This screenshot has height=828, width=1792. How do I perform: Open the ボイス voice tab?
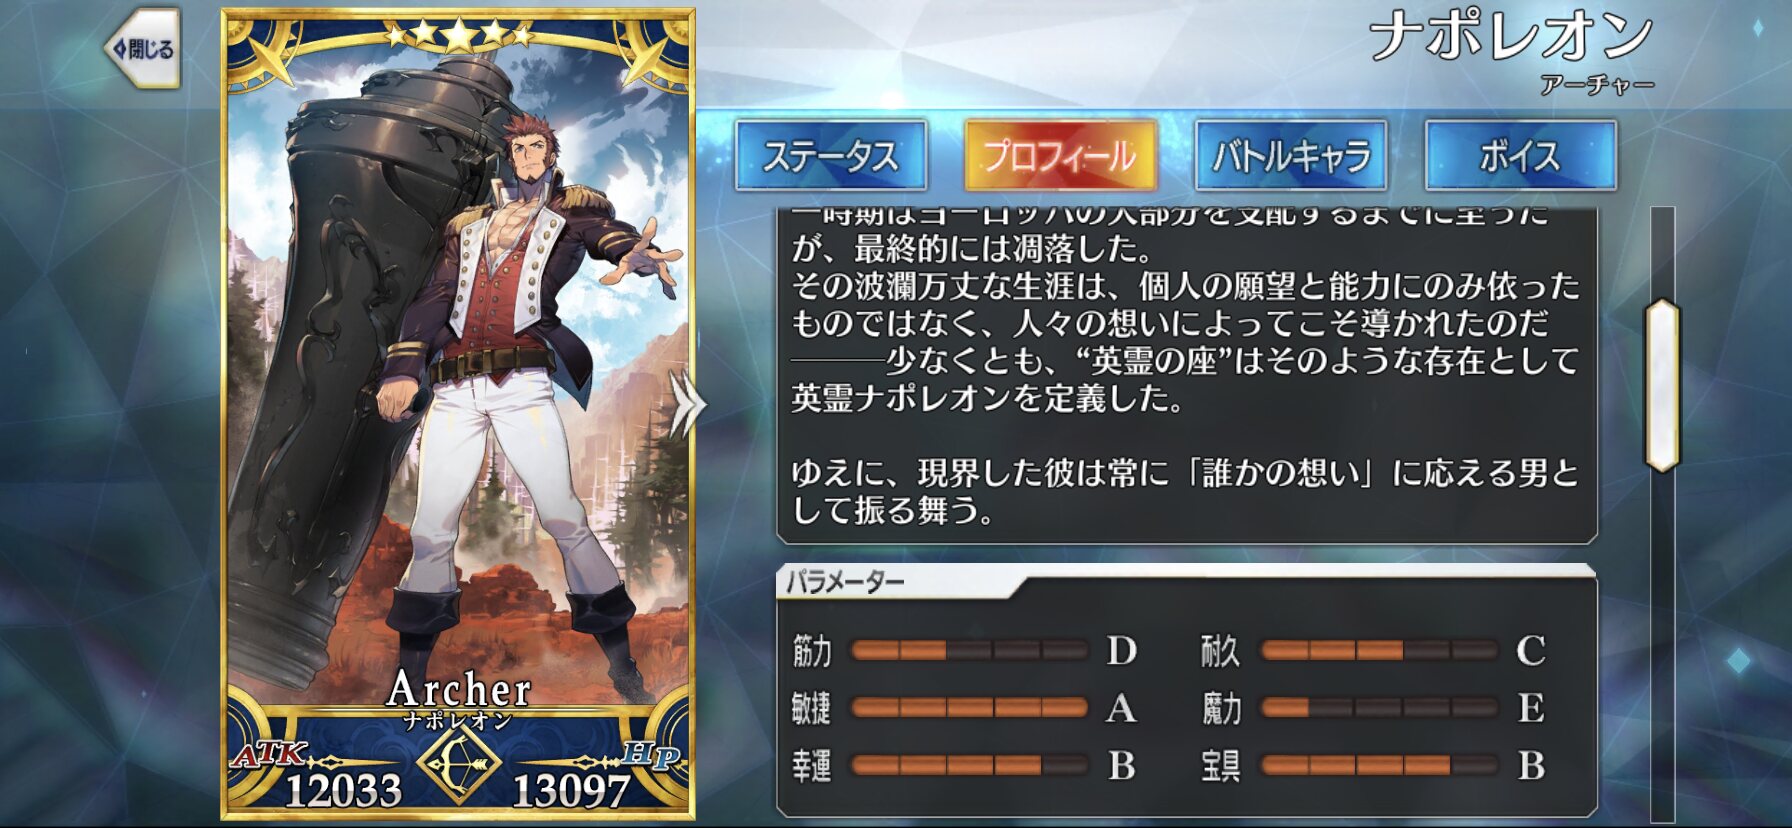click(1520, 156)
